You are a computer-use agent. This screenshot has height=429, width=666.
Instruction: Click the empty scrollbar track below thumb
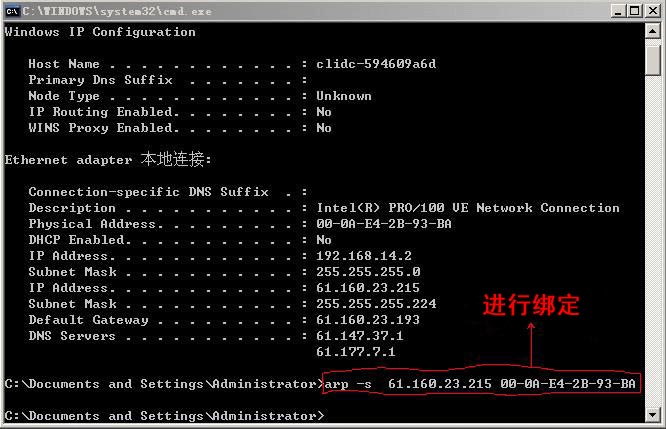(653, 242)
